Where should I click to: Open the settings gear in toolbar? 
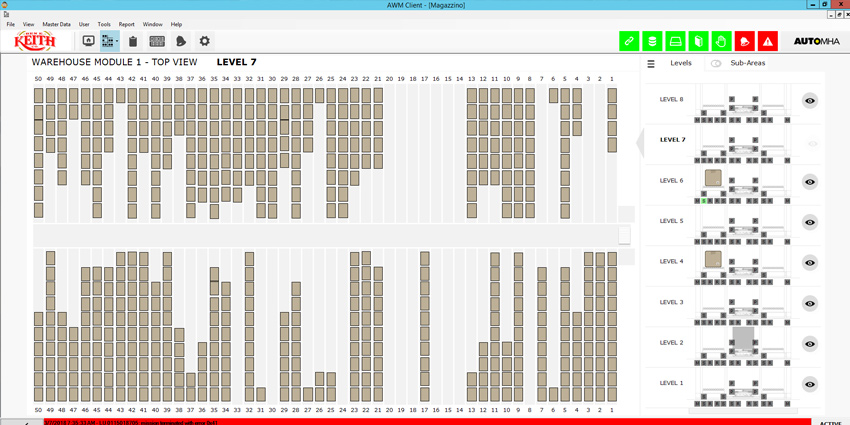(204, 41)
